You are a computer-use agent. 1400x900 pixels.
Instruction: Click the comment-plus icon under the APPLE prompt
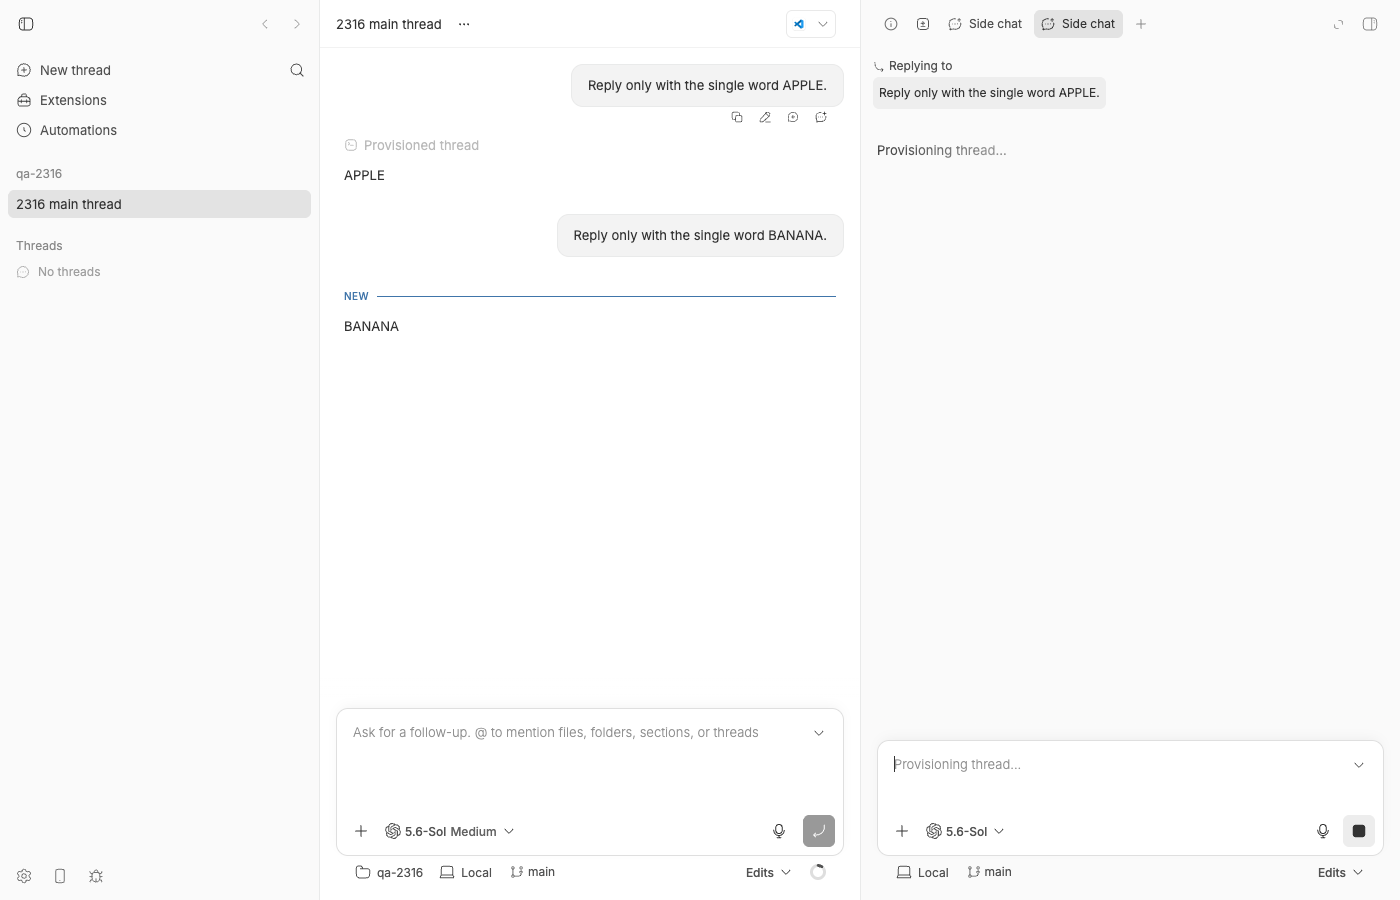pos(793,117)
